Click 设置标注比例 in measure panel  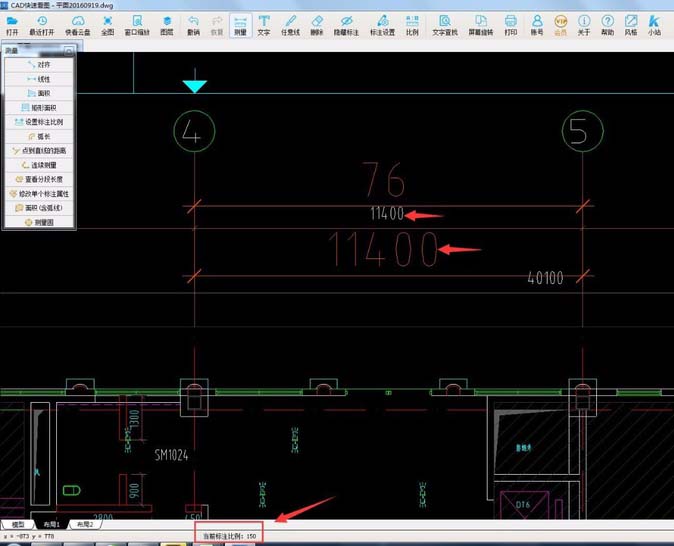pyautogui.click(x=39, y=122)
